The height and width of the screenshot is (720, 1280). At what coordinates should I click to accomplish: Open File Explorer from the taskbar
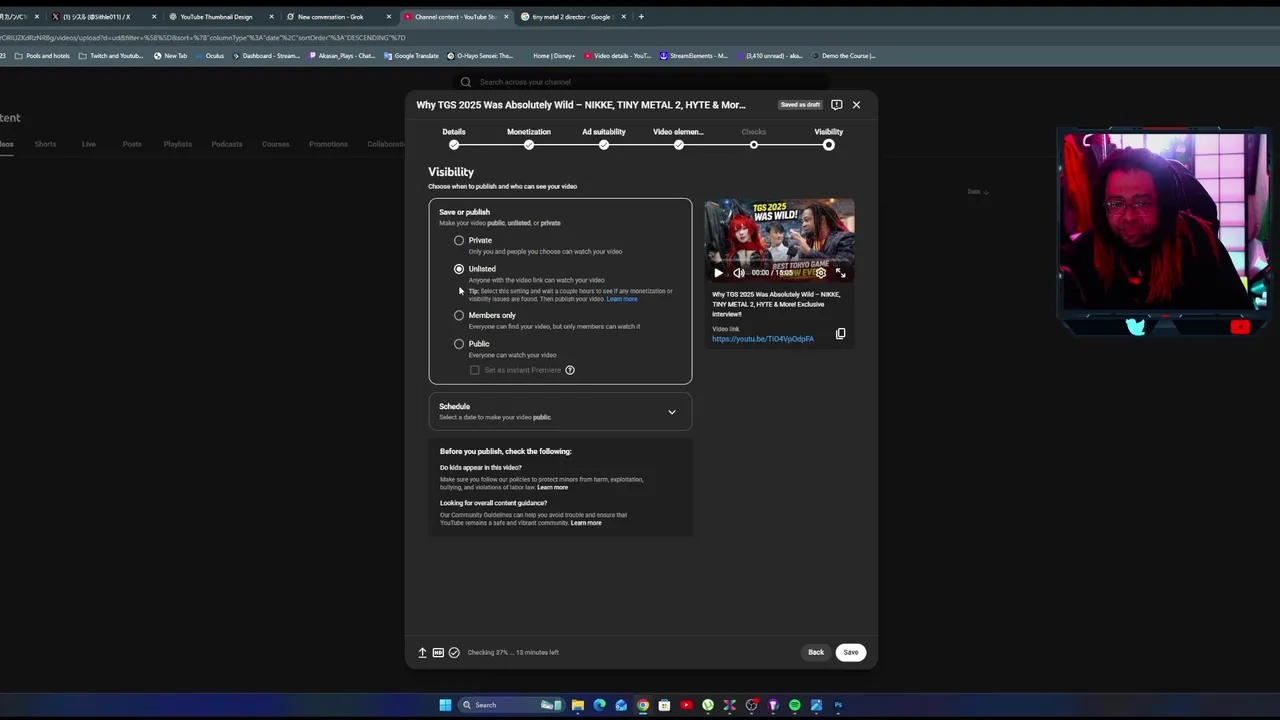tap(577, 705)
